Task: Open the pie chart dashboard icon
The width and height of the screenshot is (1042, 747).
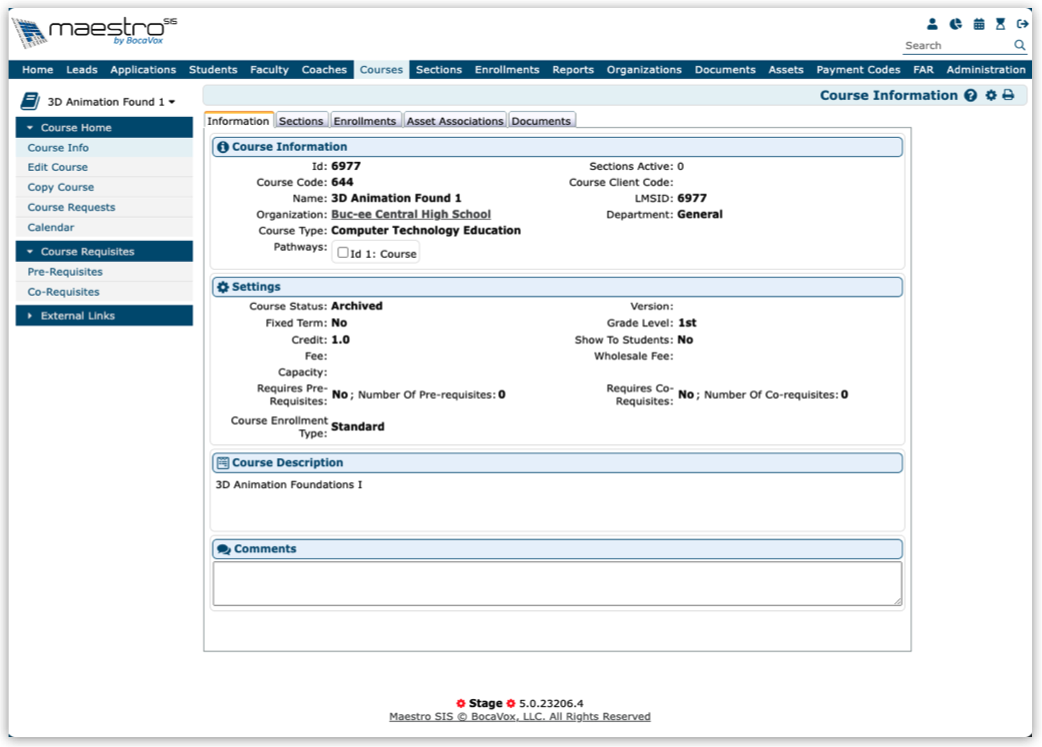Action: [x=956, y=24]
